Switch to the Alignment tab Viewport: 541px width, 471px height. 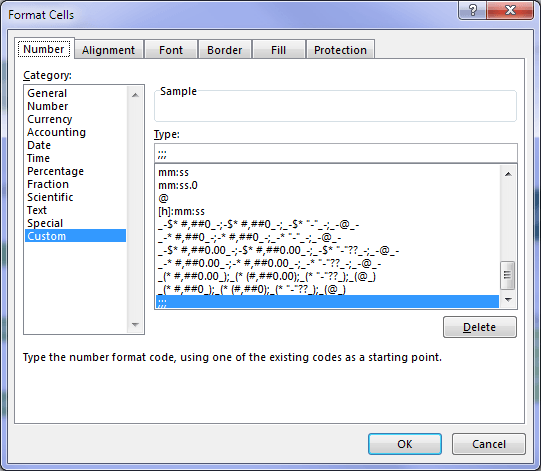tap(108, 50)
